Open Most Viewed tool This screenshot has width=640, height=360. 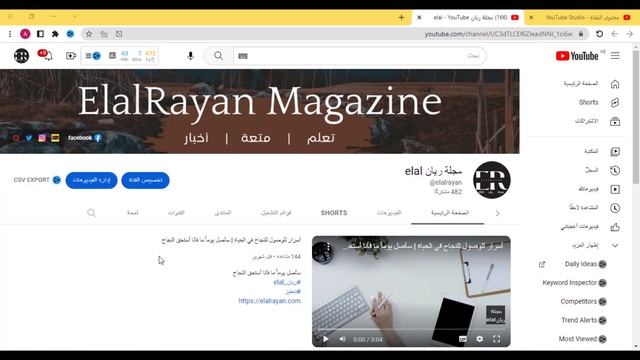tap(582, 339)
